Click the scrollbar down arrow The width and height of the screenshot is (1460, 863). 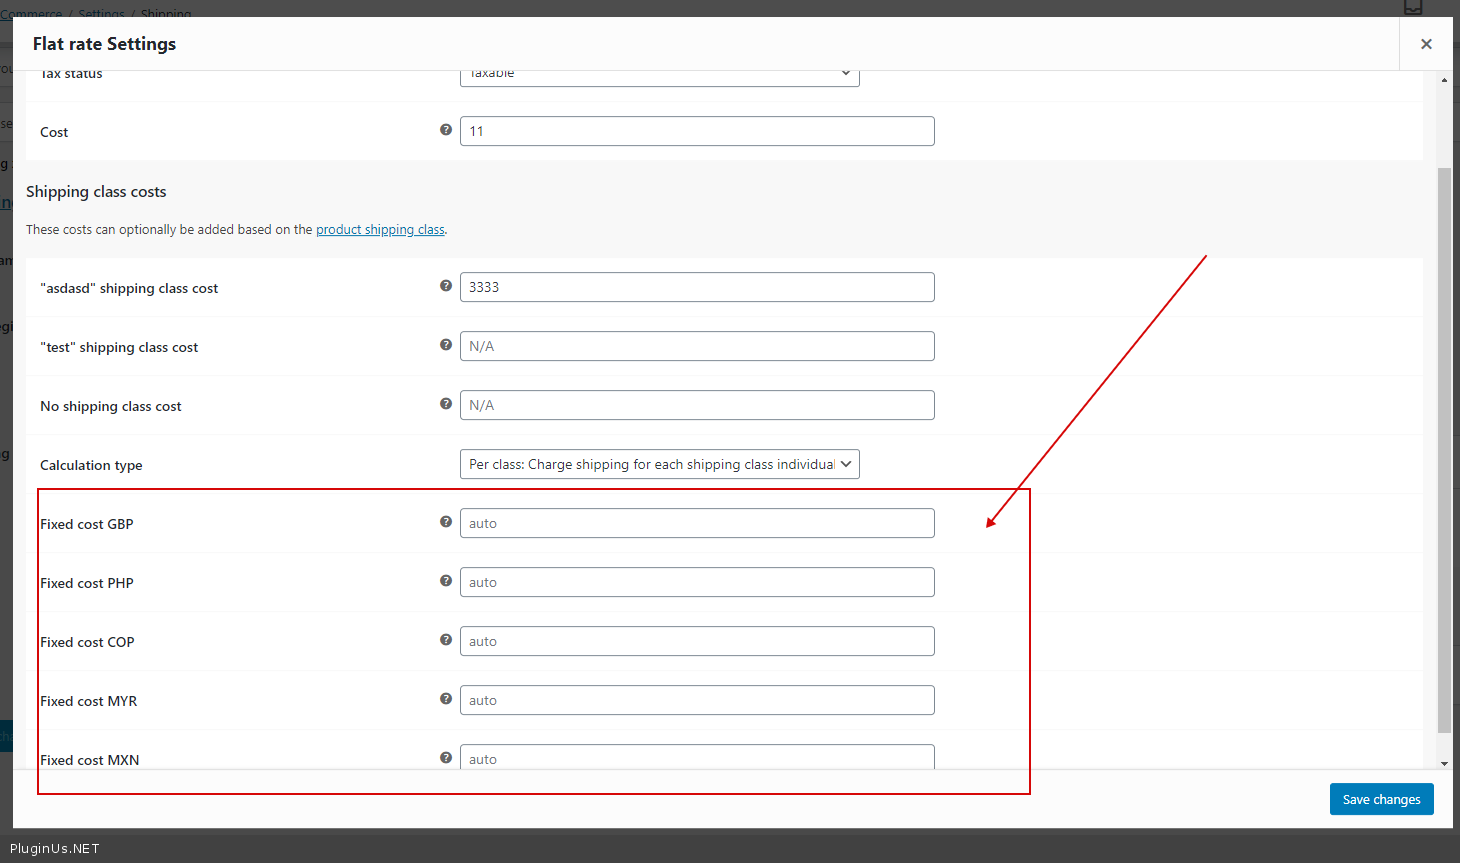click(1444, 763)
